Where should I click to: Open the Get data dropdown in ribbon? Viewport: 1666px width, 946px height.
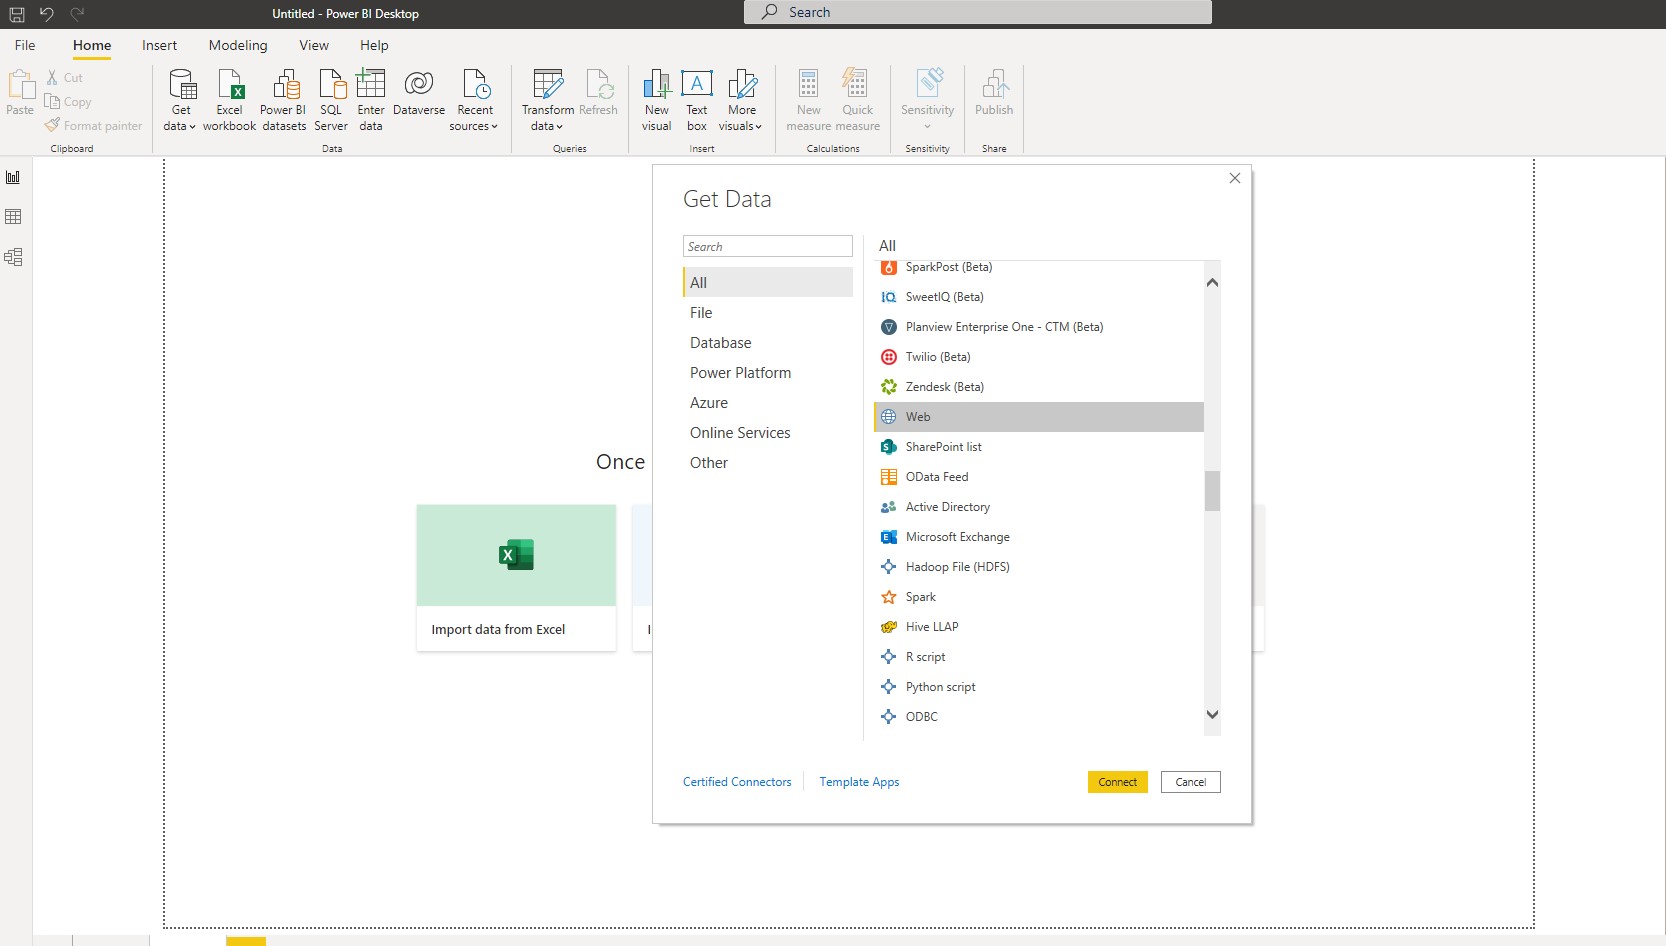tap(181, 100)
